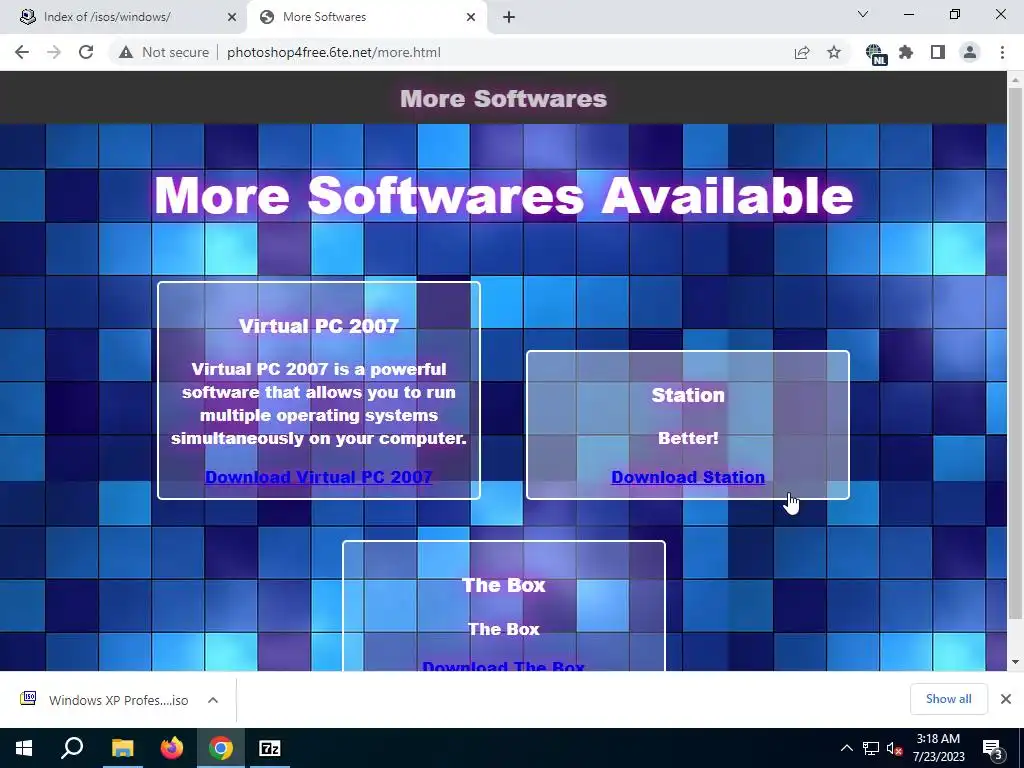Click the muted volume tray icon
The width and height of the screenshot is (1024, 768).
click(x=895, y=748)
